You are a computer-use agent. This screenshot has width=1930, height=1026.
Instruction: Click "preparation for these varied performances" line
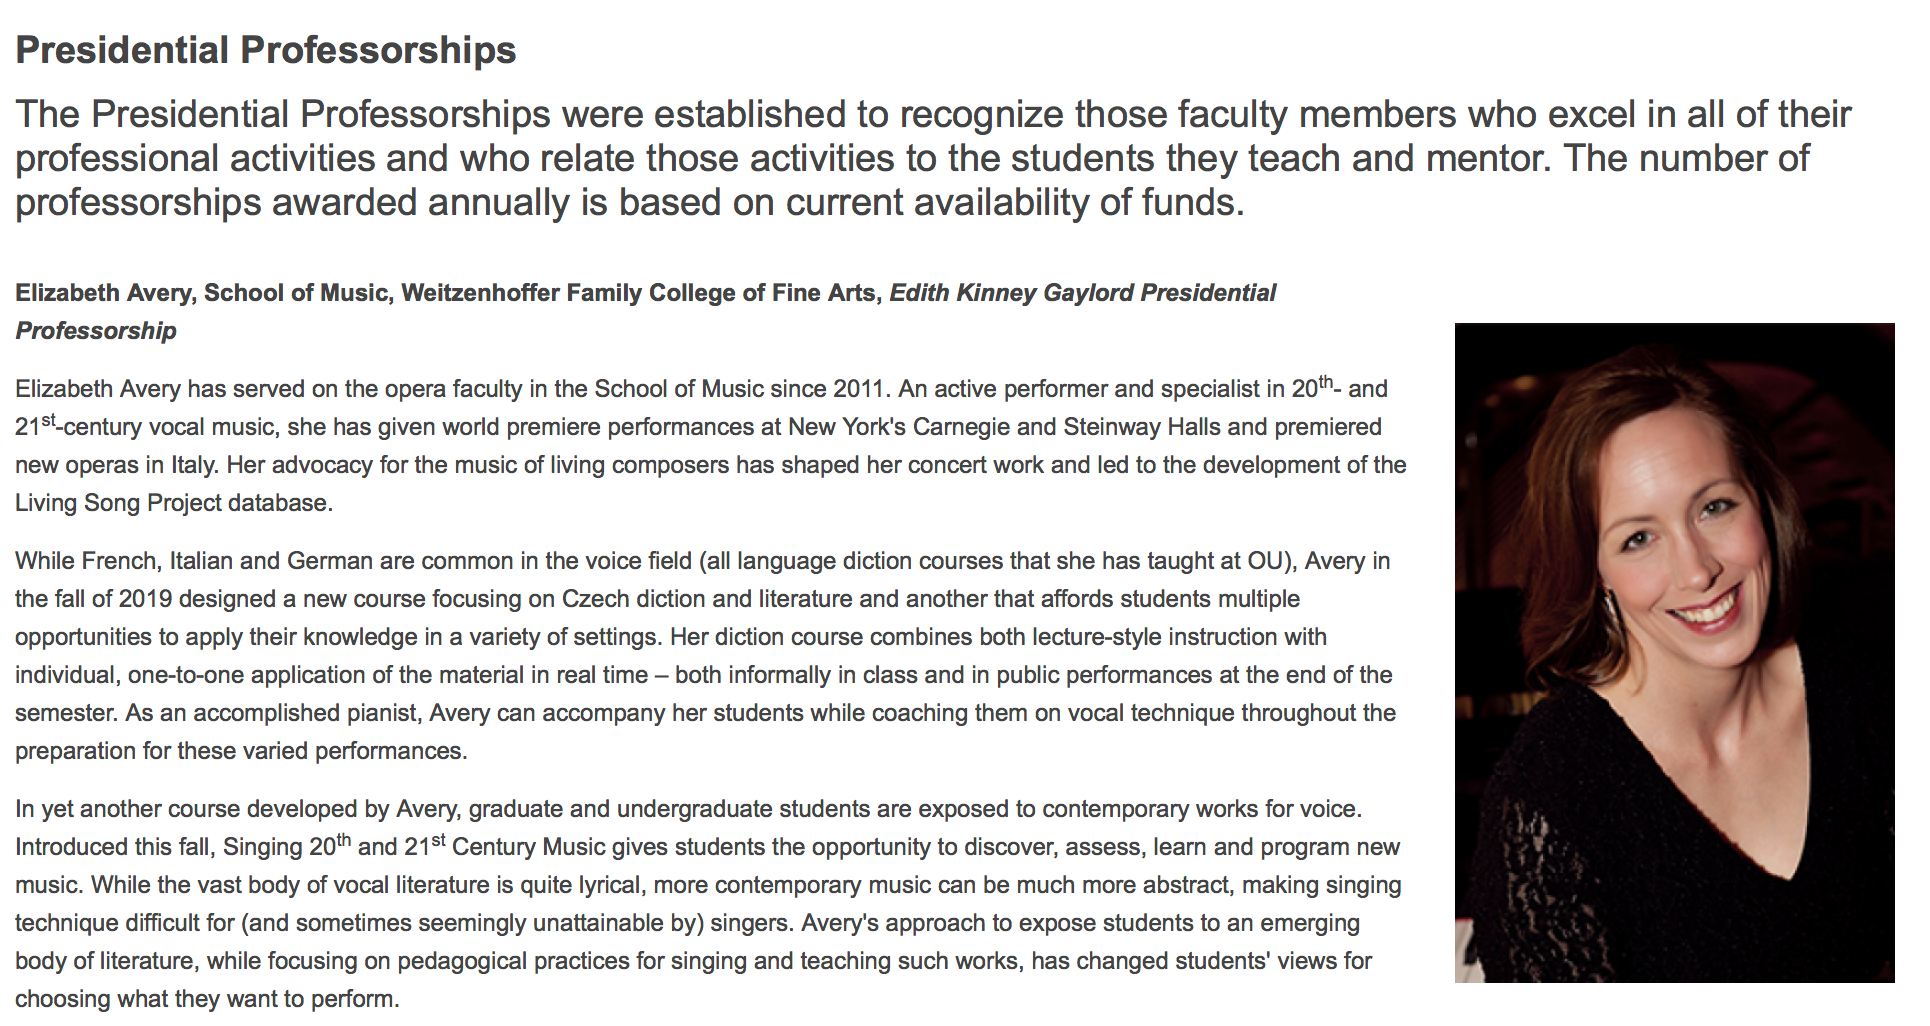[240, 751]
